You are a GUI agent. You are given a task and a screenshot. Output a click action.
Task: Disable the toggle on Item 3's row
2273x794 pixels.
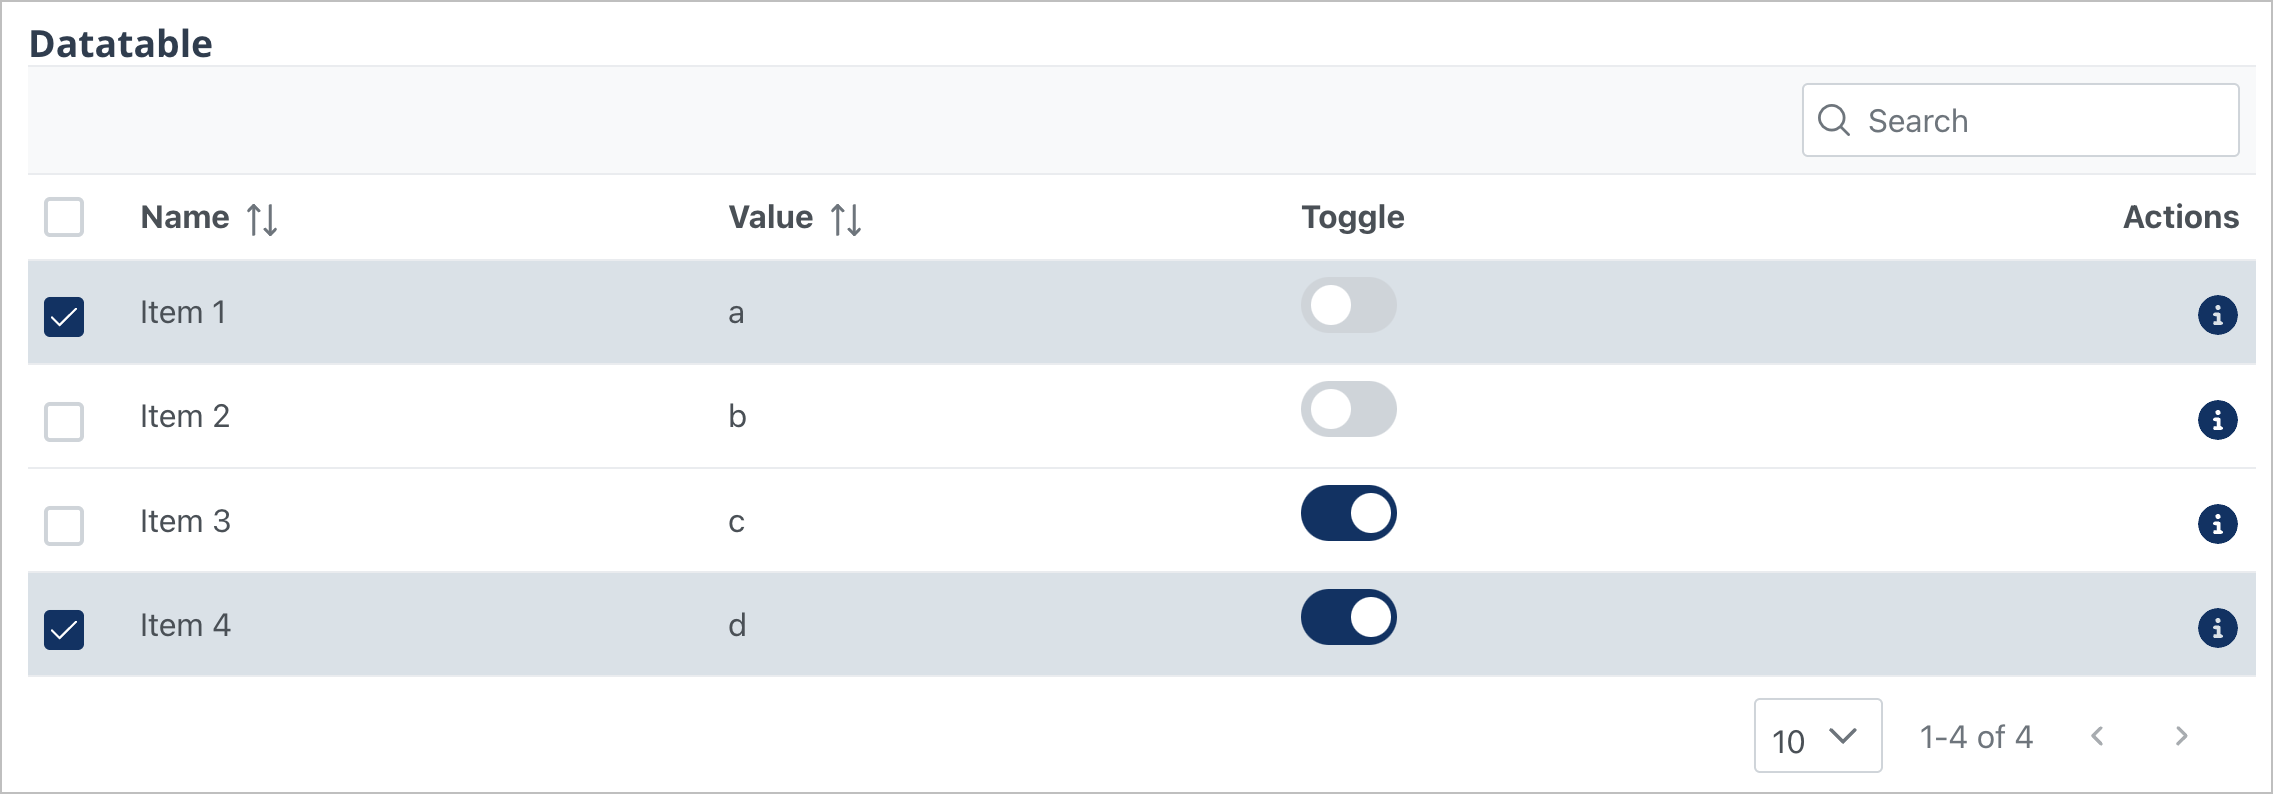(1348, 513)
